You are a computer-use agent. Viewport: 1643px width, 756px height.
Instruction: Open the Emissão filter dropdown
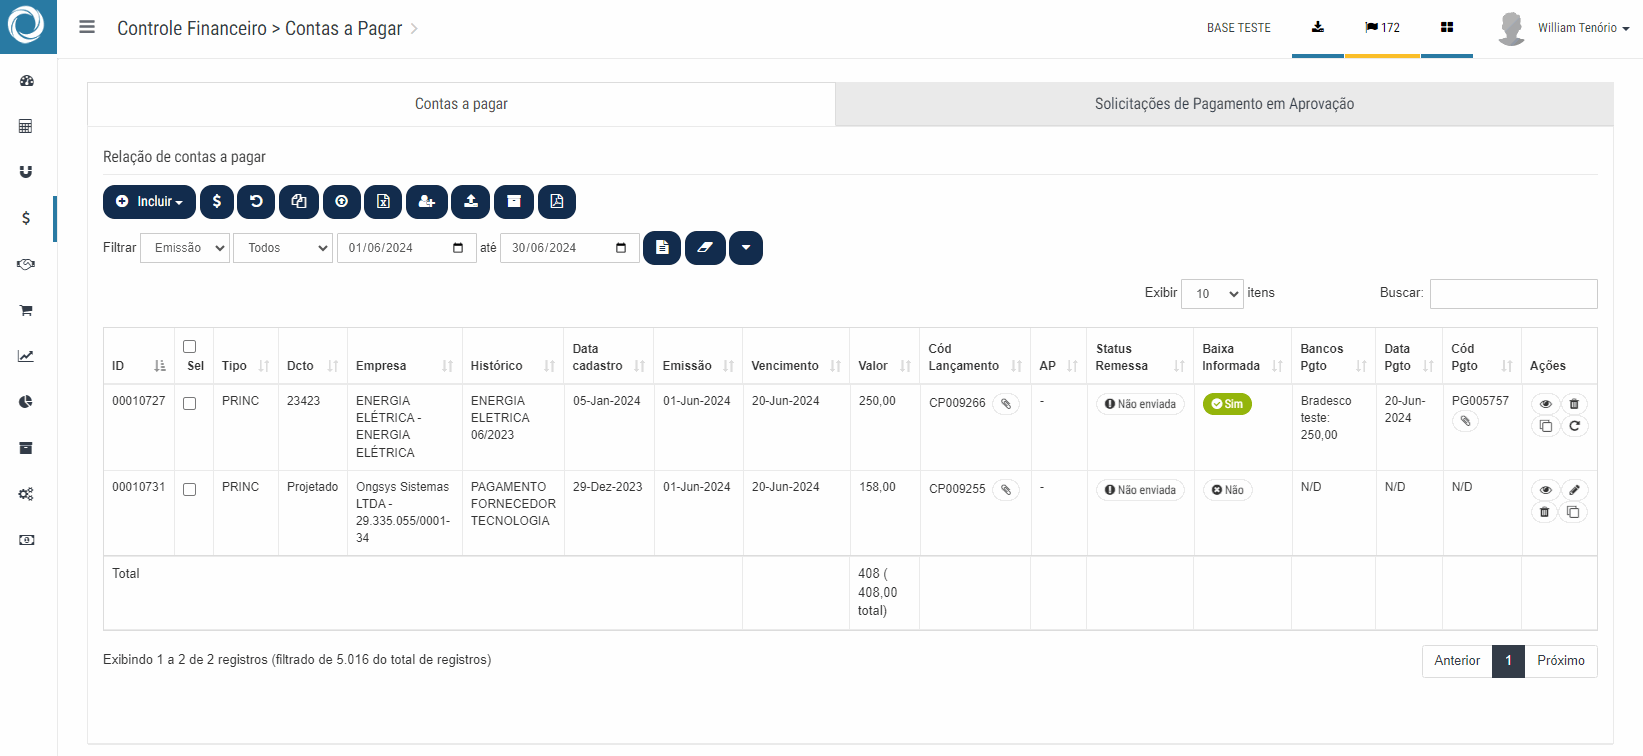pos(185,248)
